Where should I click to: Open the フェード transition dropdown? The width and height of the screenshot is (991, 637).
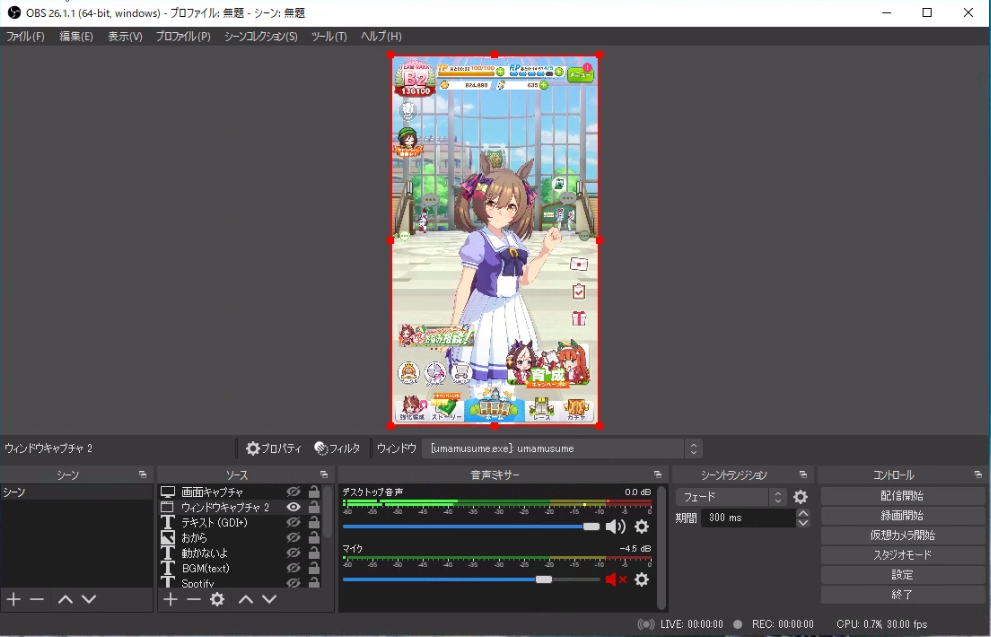(731, 497)
